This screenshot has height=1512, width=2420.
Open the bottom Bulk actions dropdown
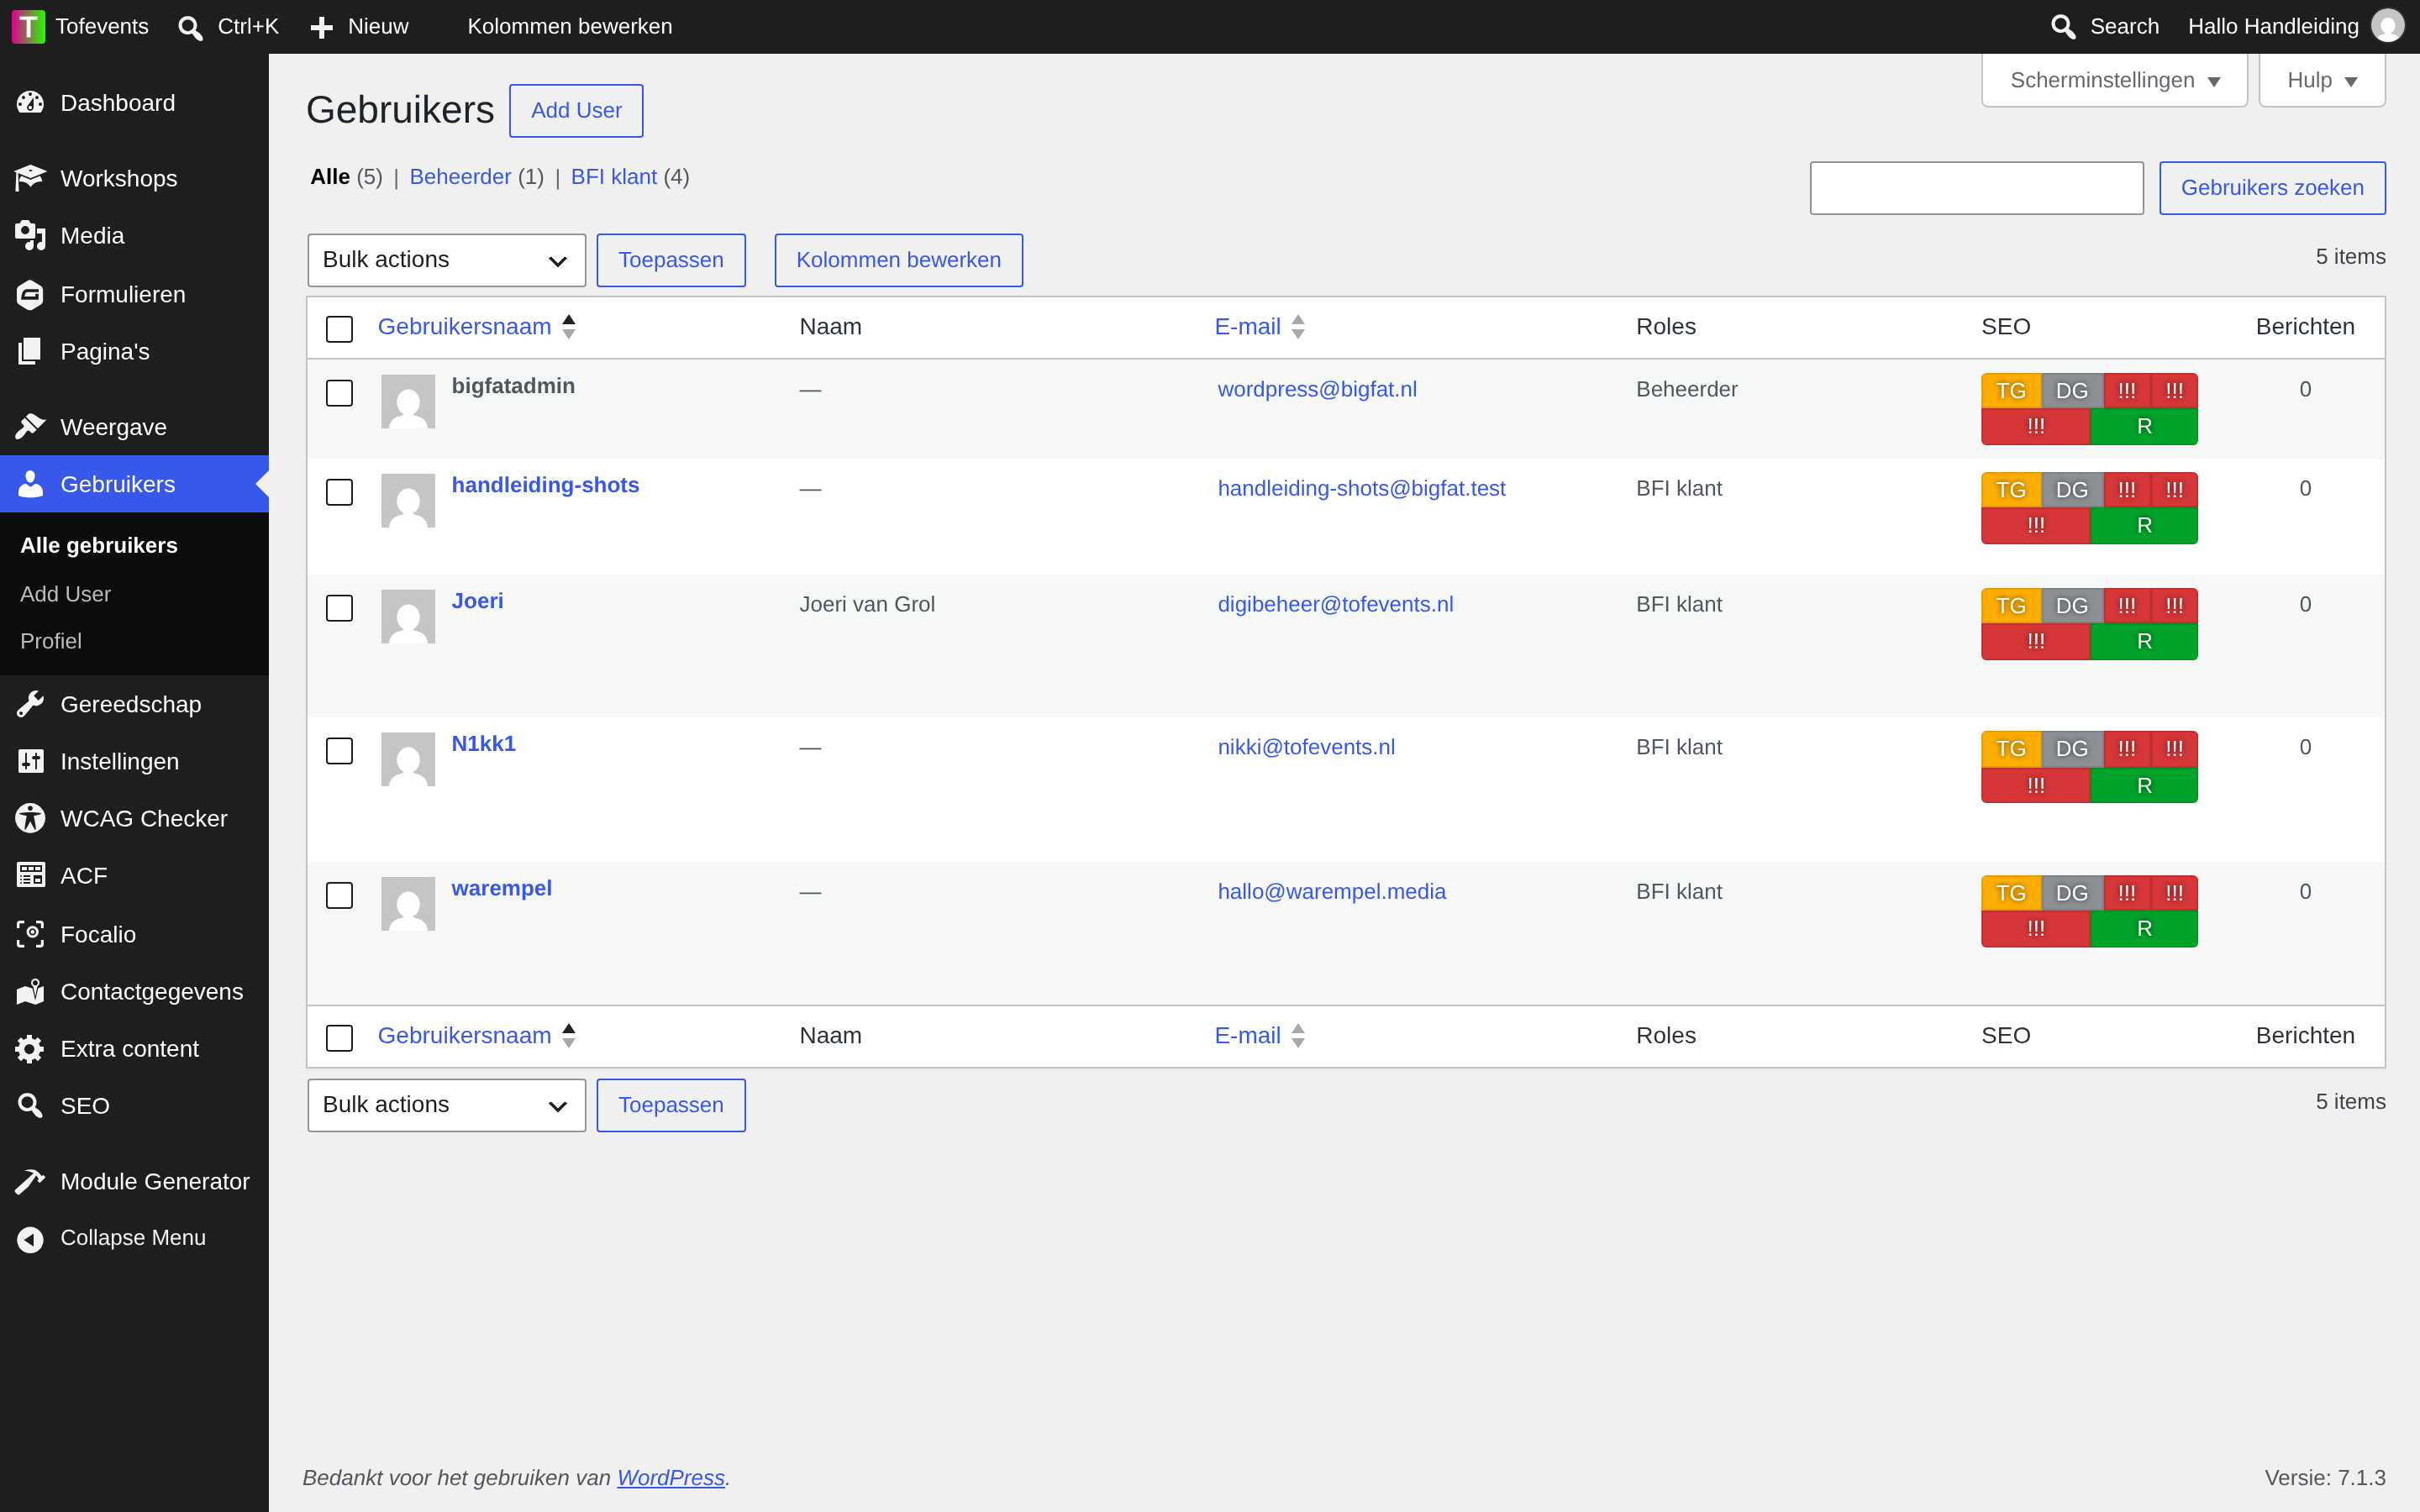click(x=446, y=1105)
